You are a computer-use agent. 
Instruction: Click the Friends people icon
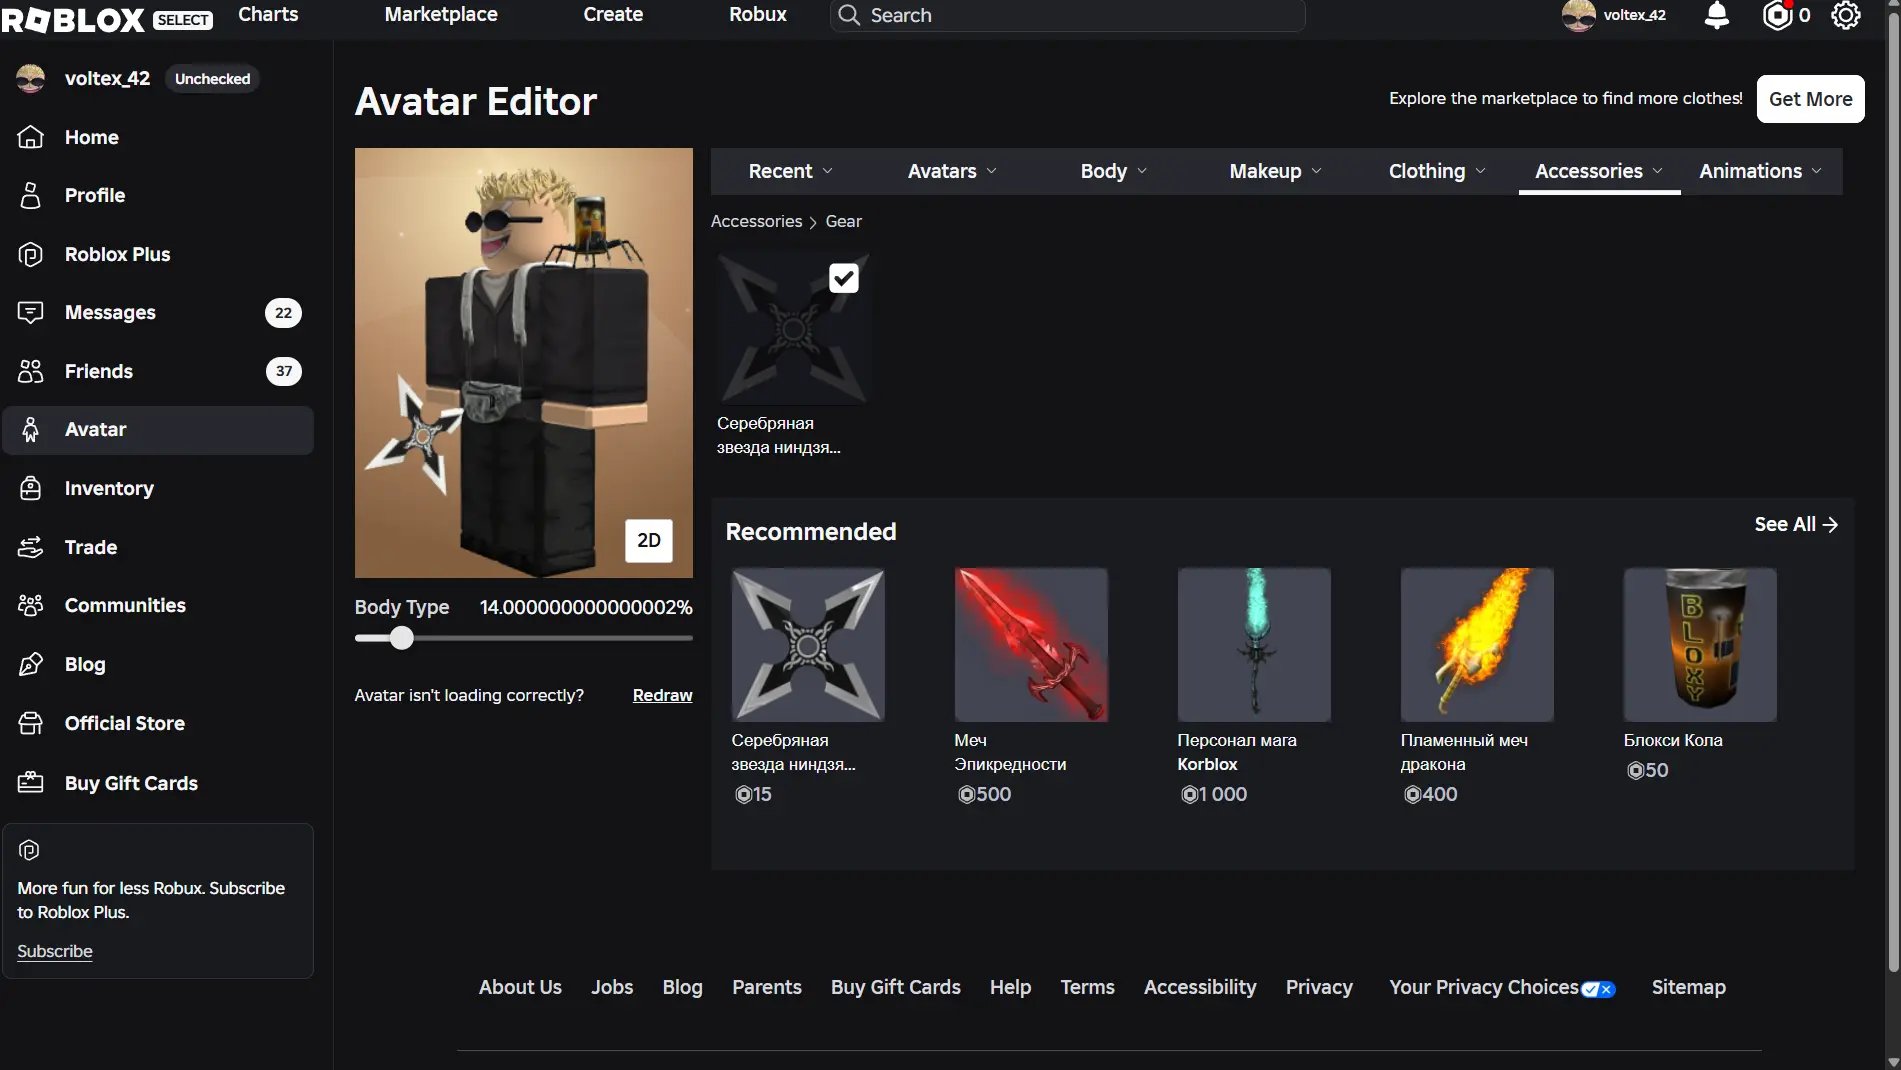tap(31, 371)
